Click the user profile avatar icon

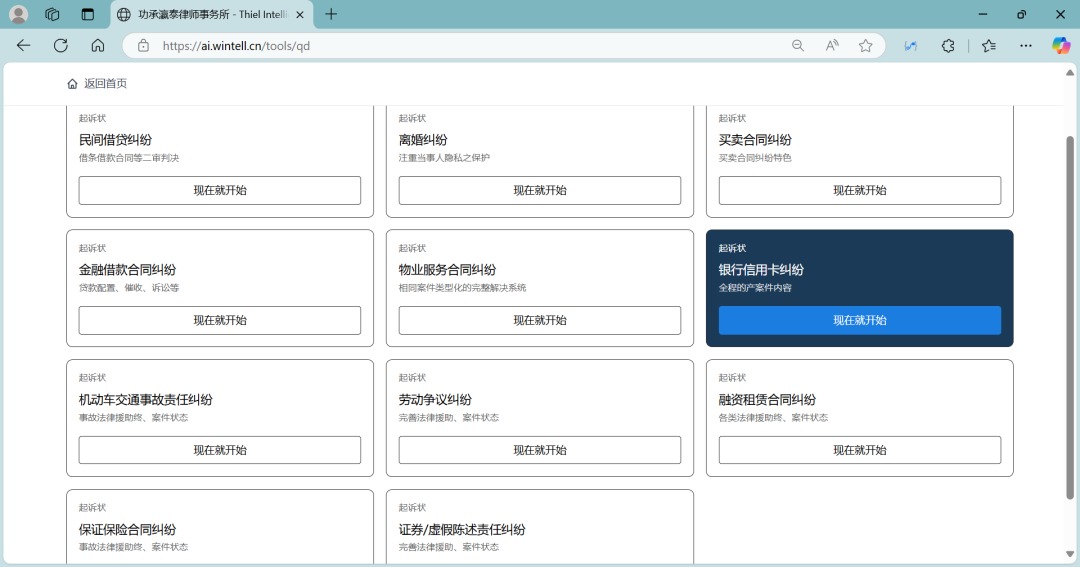(x=18, y=14)
